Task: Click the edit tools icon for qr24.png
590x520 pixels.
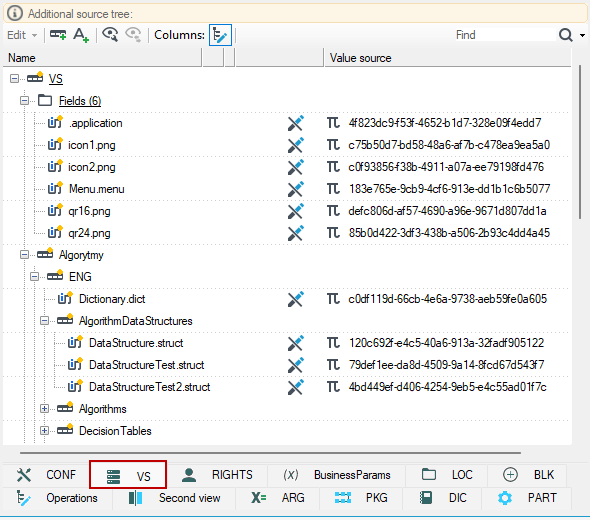Action: 296,233
